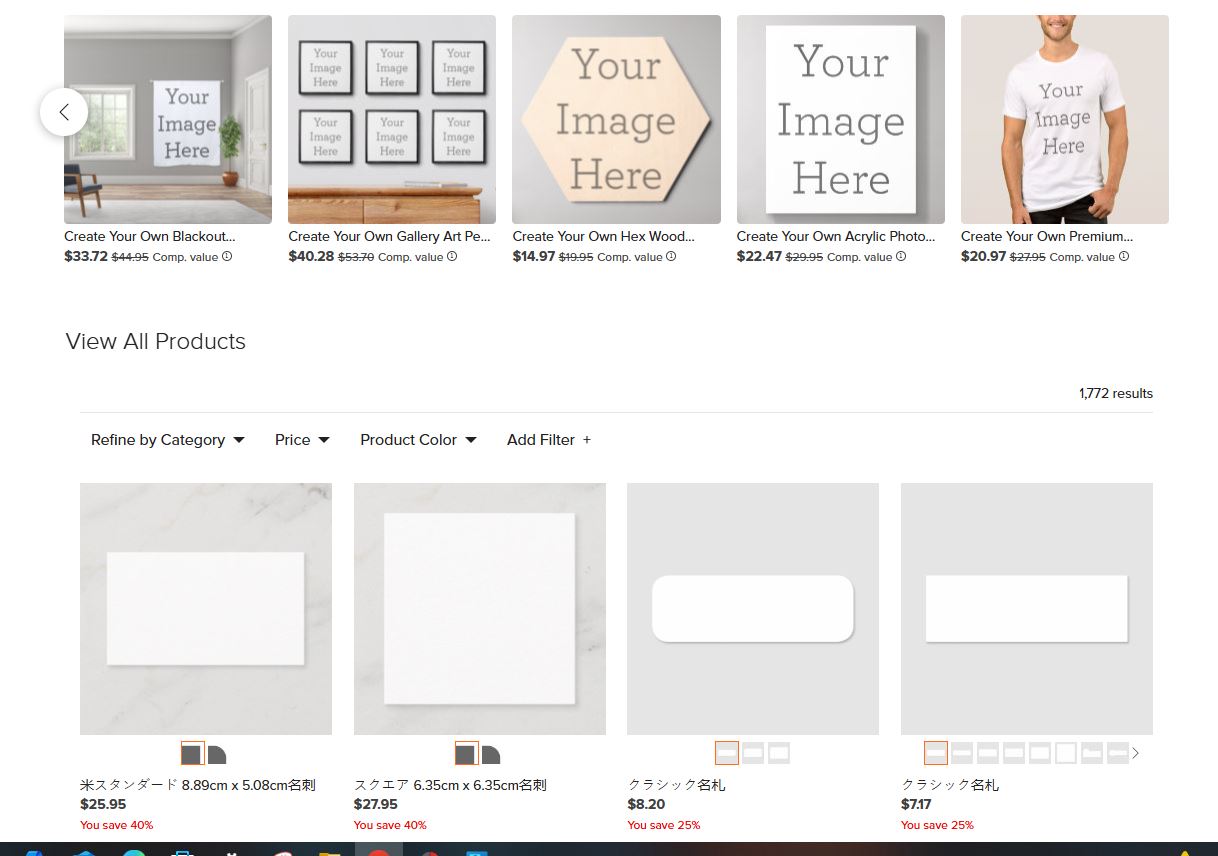Open the $7.17 rectangular name tag image
Screen dimensions: 1218x856
pos(1027,609)
